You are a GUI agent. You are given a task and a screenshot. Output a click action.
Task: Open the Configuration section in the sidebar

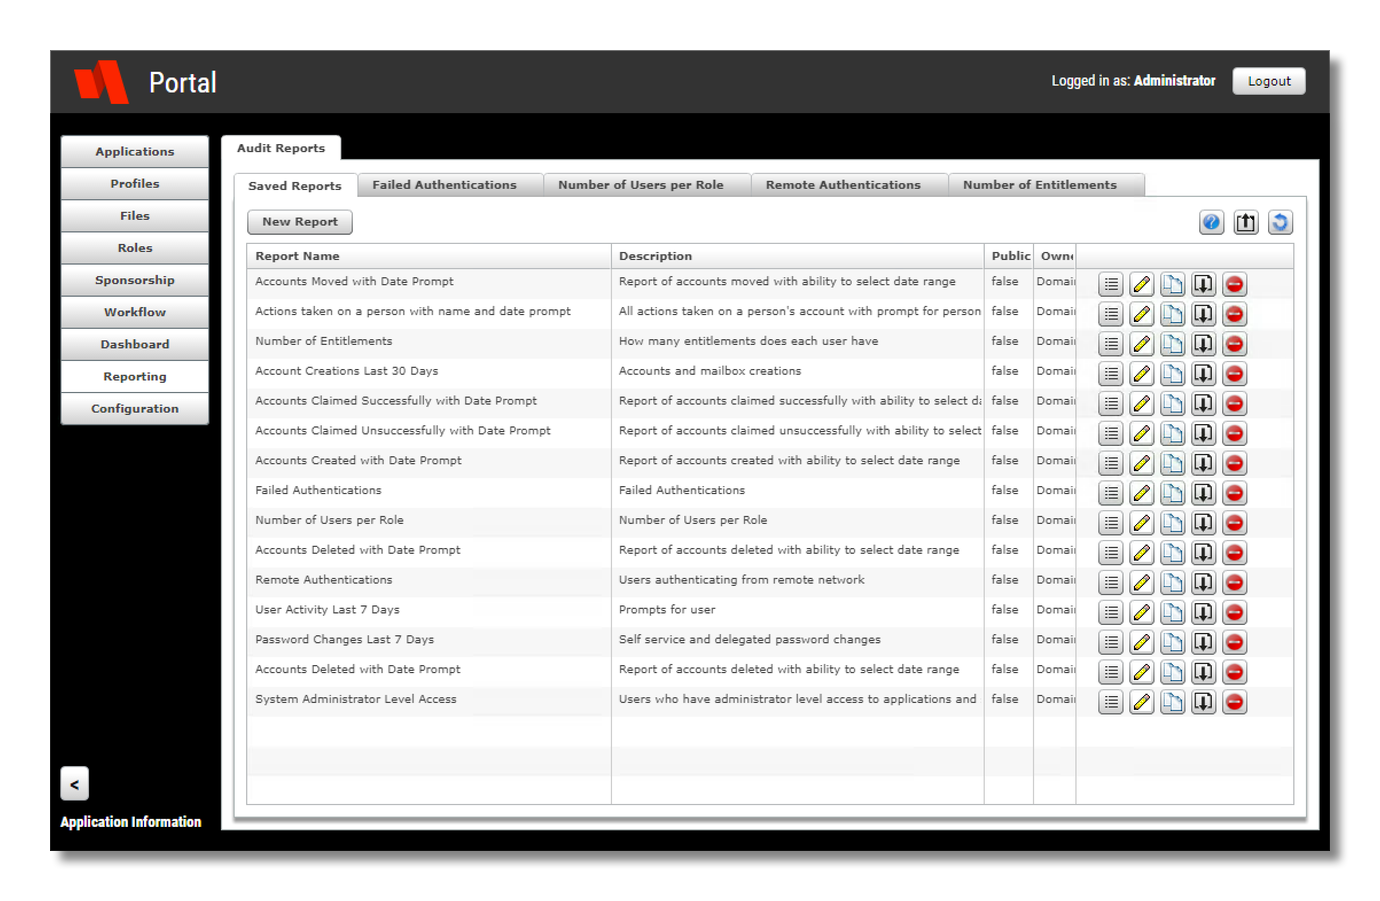coord(134,408)
